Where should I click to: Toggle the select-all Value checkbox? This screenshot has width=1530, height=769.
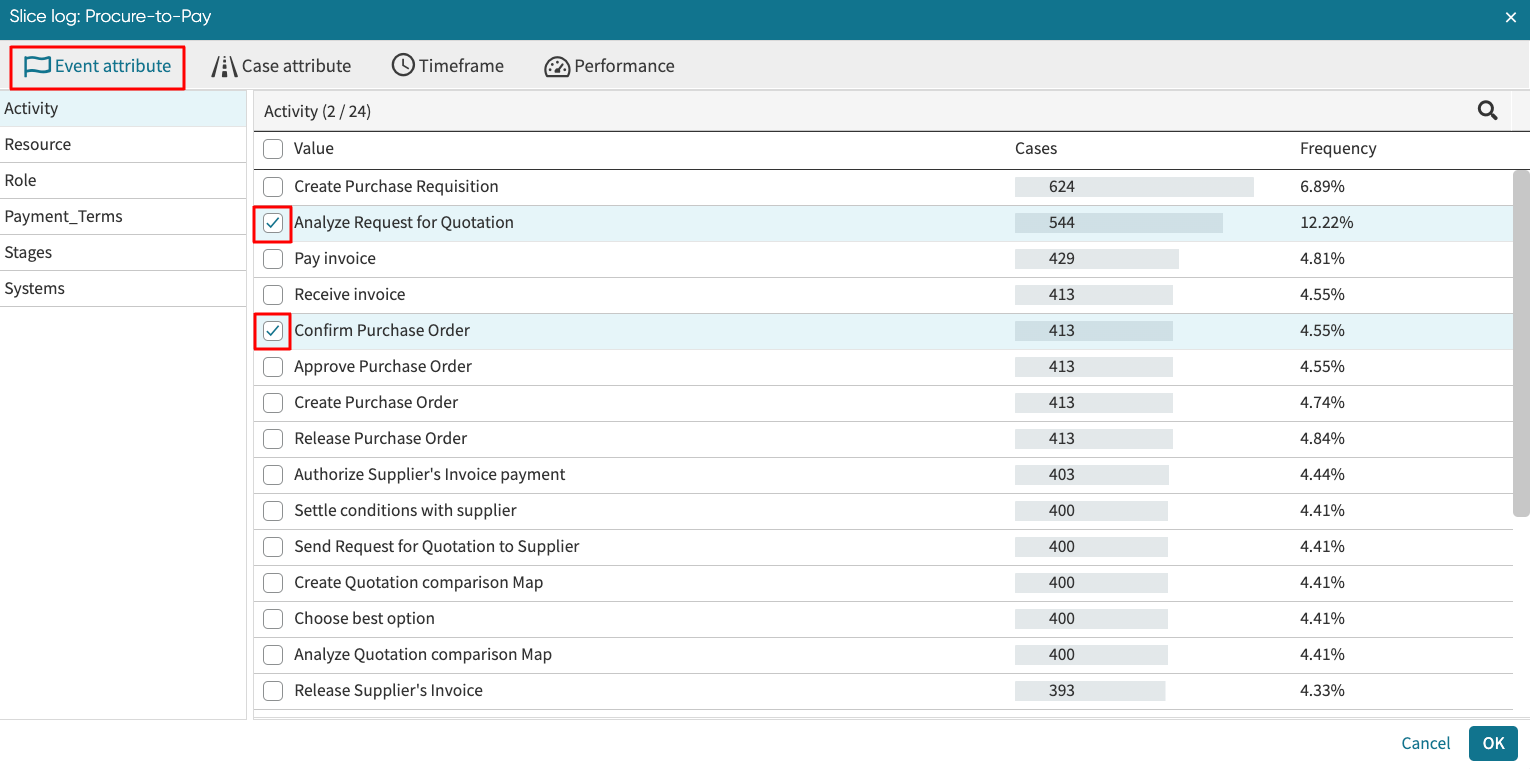coord(273,149)
